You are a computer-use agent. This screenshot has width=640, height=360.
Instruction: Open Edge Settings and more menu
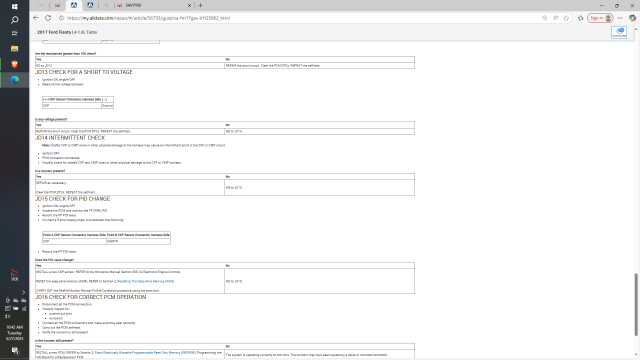(x=620, y=18)
